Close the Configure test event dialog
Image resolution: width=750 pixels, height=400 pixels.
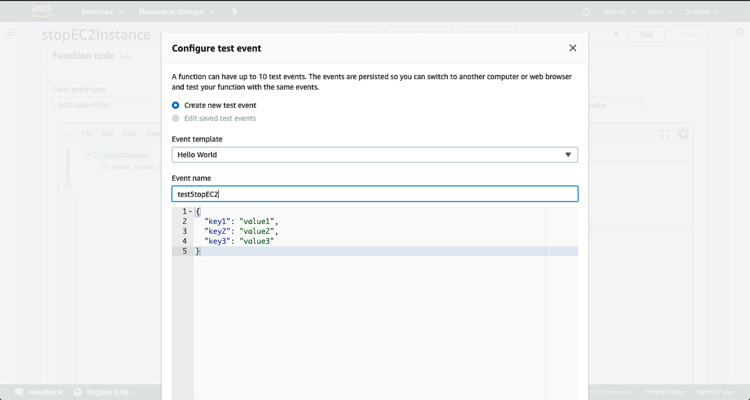tap(572, 48)
